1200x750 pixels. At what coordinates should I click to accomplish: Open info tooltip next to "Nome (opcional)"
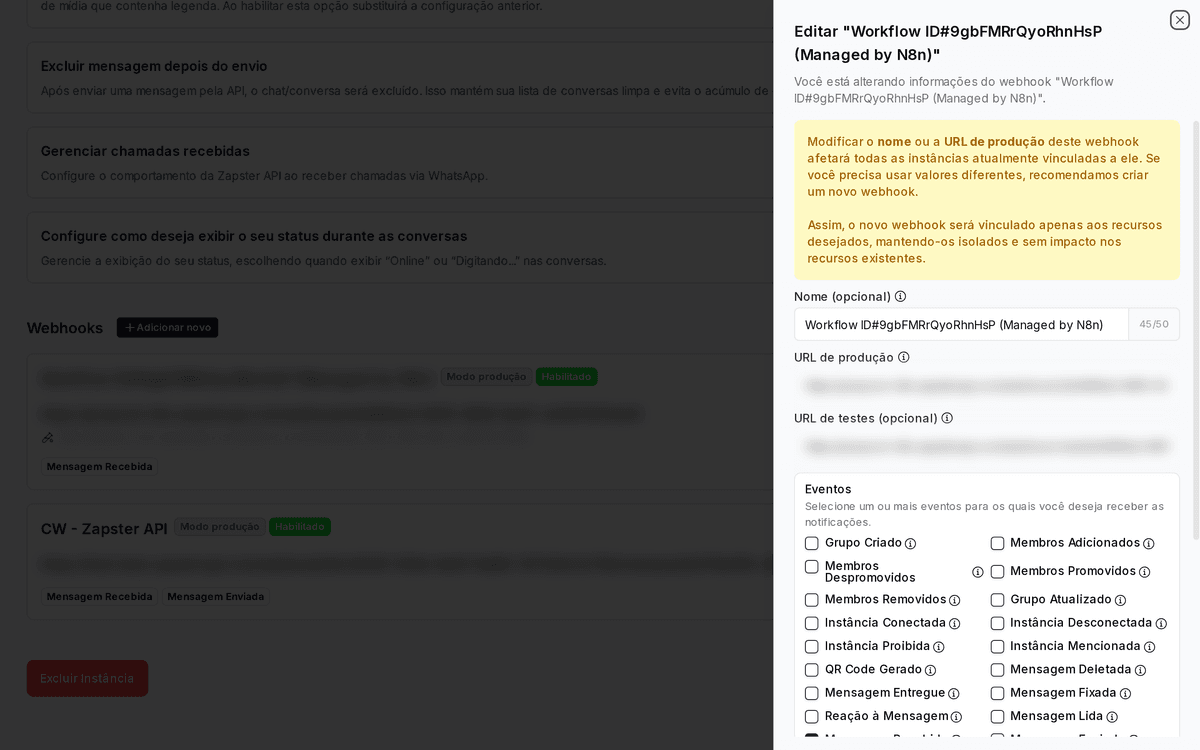pos(901,296)
